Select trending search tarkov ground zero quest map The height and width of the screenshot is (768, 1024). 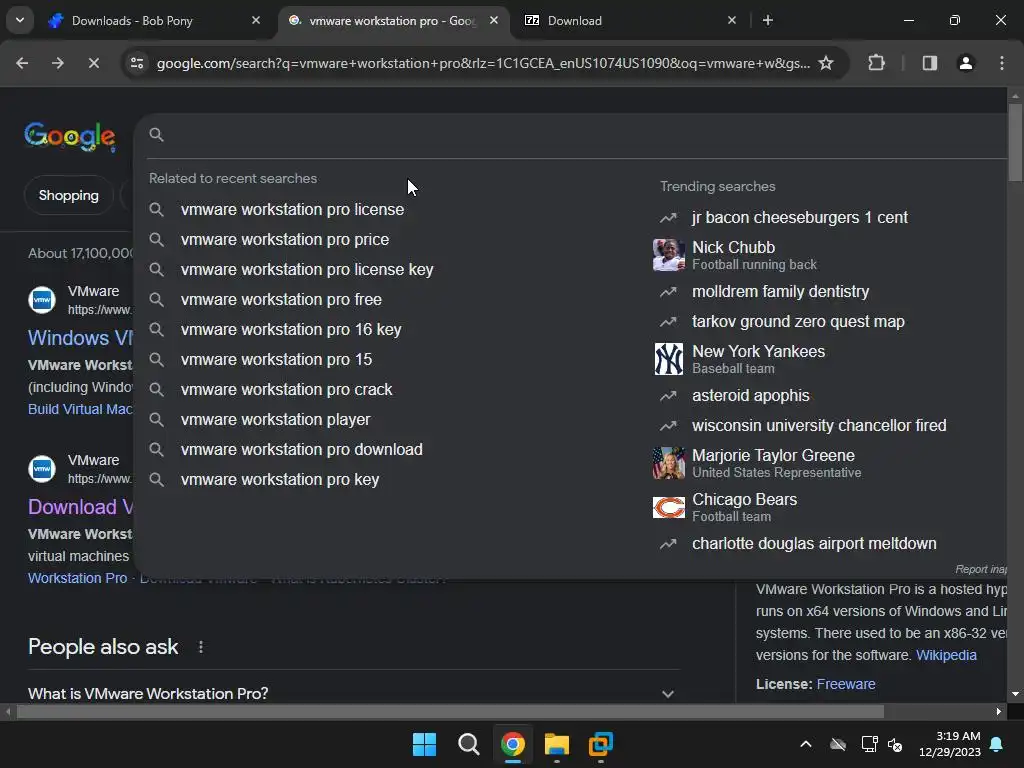coord(798,321)
